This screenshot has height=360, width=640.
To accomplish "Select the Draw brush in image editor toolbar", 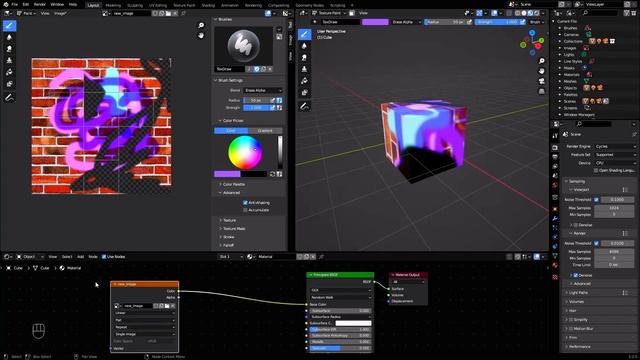I will point(9,26).
